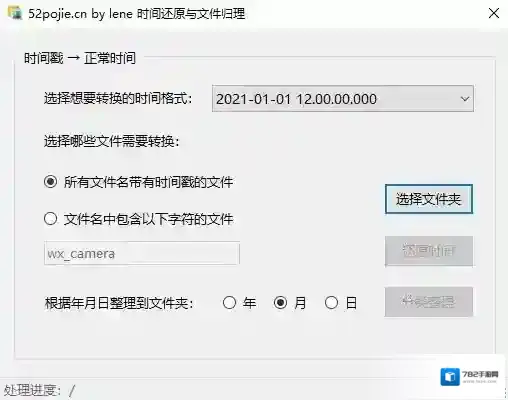Click the wx_camera text field

point(142,254)
